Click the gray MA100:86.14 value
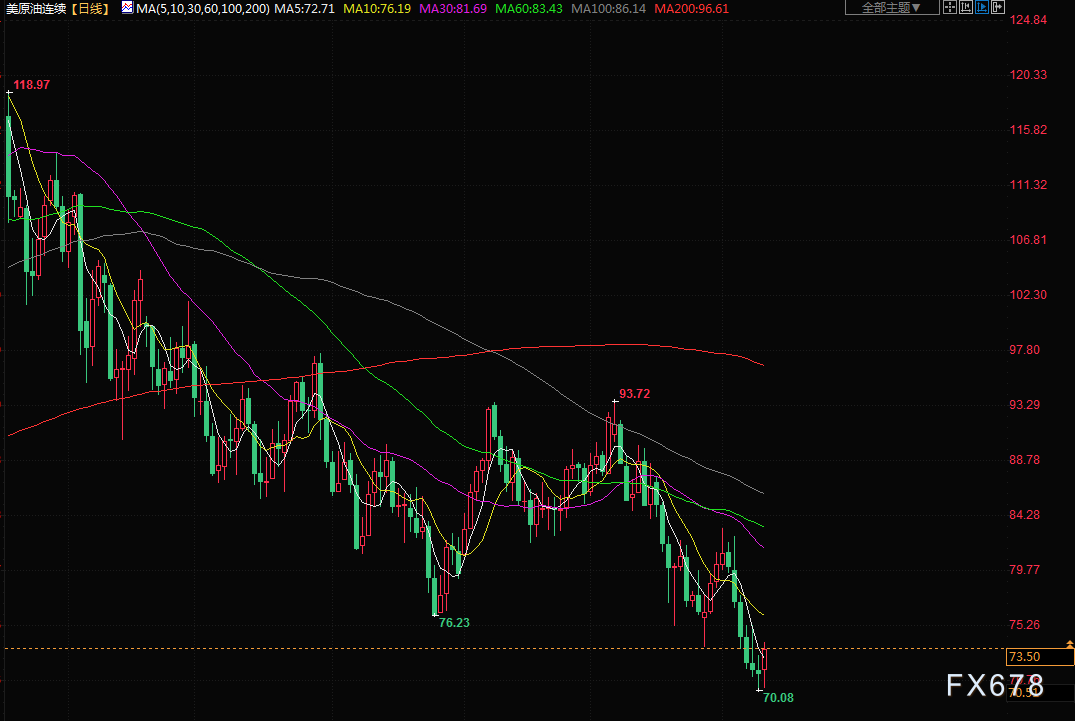Image resolution: width=1075 pixels, height=721 pixels. point(609,9)
